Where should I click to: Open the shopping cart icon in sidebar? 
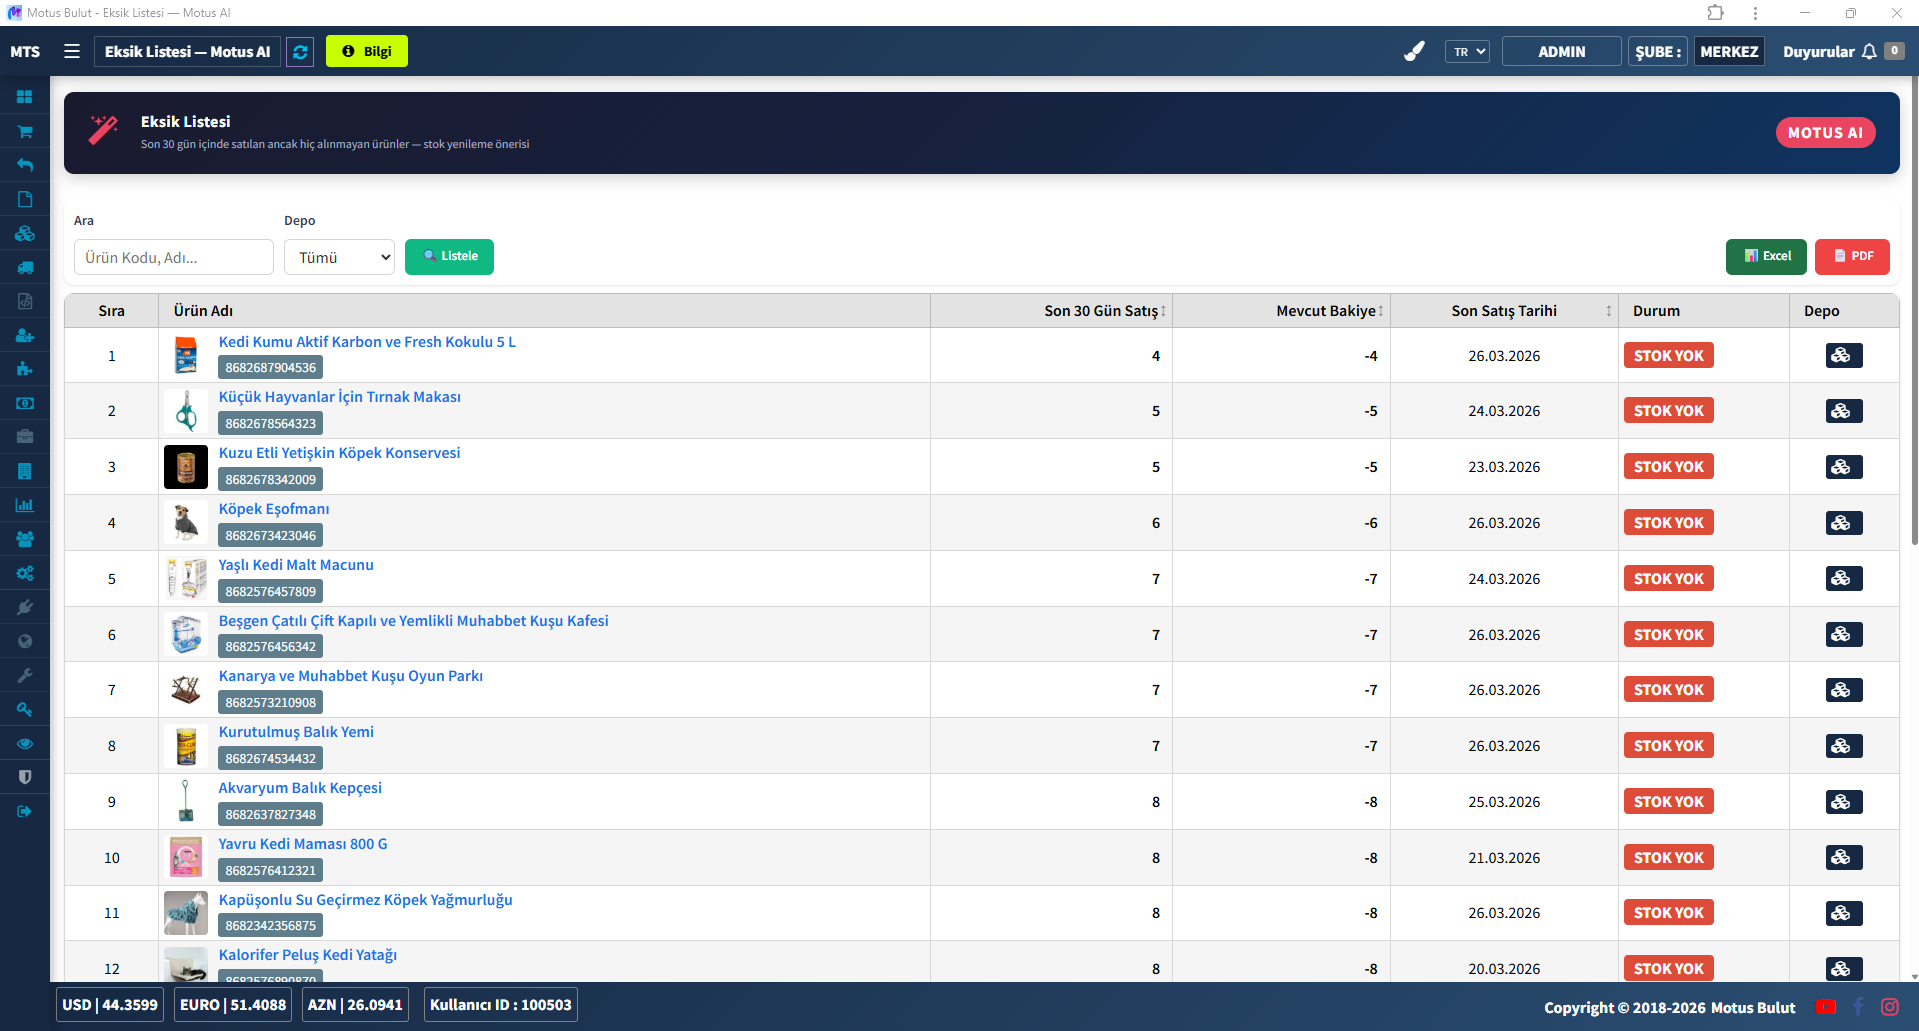(25, 131)
